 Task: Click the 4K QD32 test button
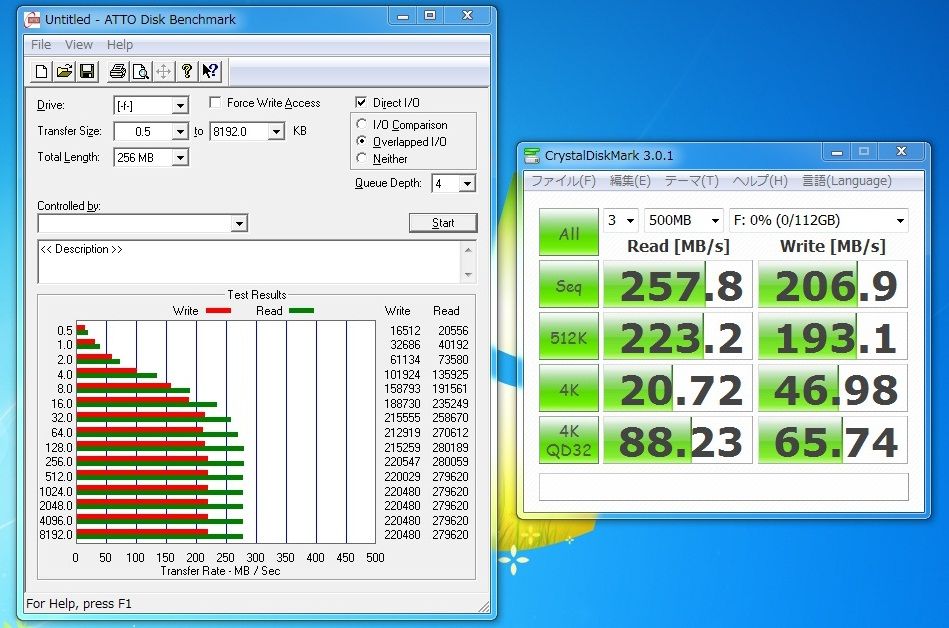(569, 440)
